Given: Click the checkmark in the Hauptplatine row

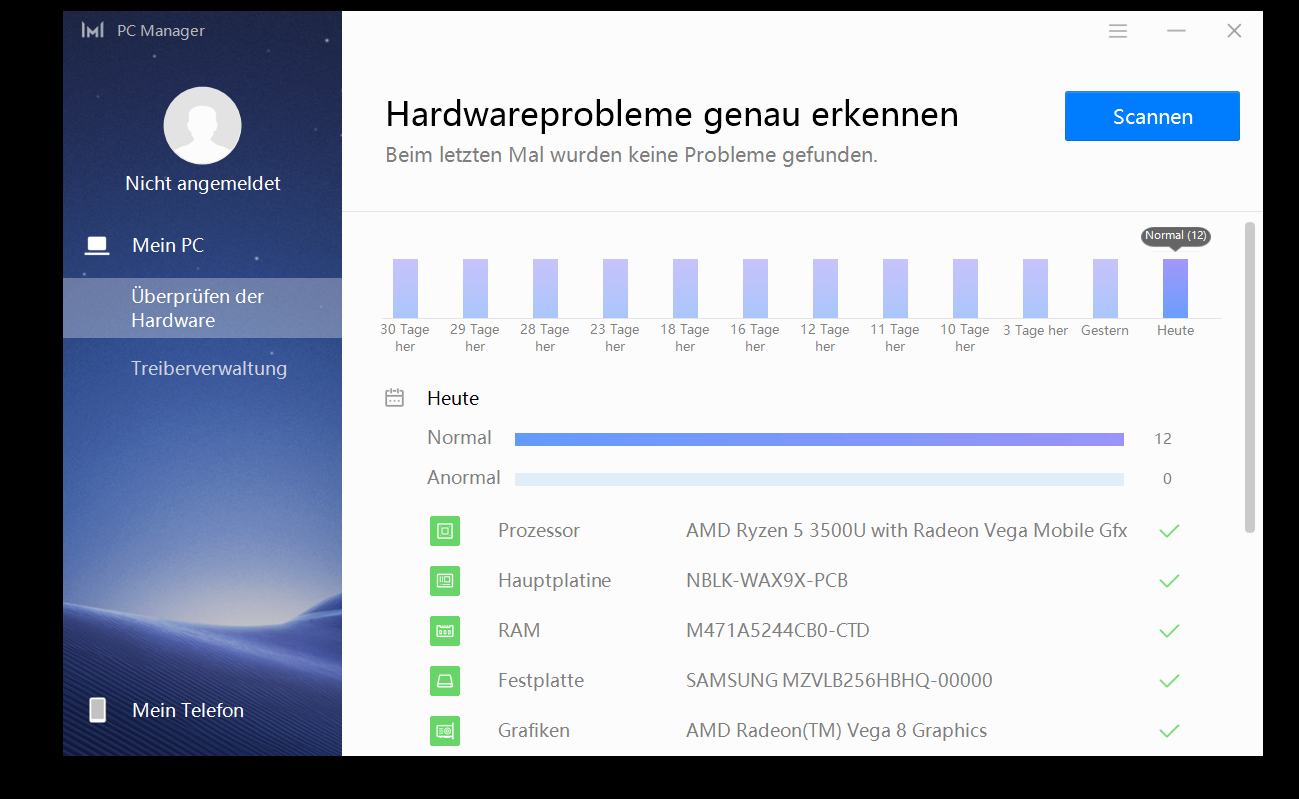Looking at the screenshot, I should pyautogui.click(x=1169, y=581).
